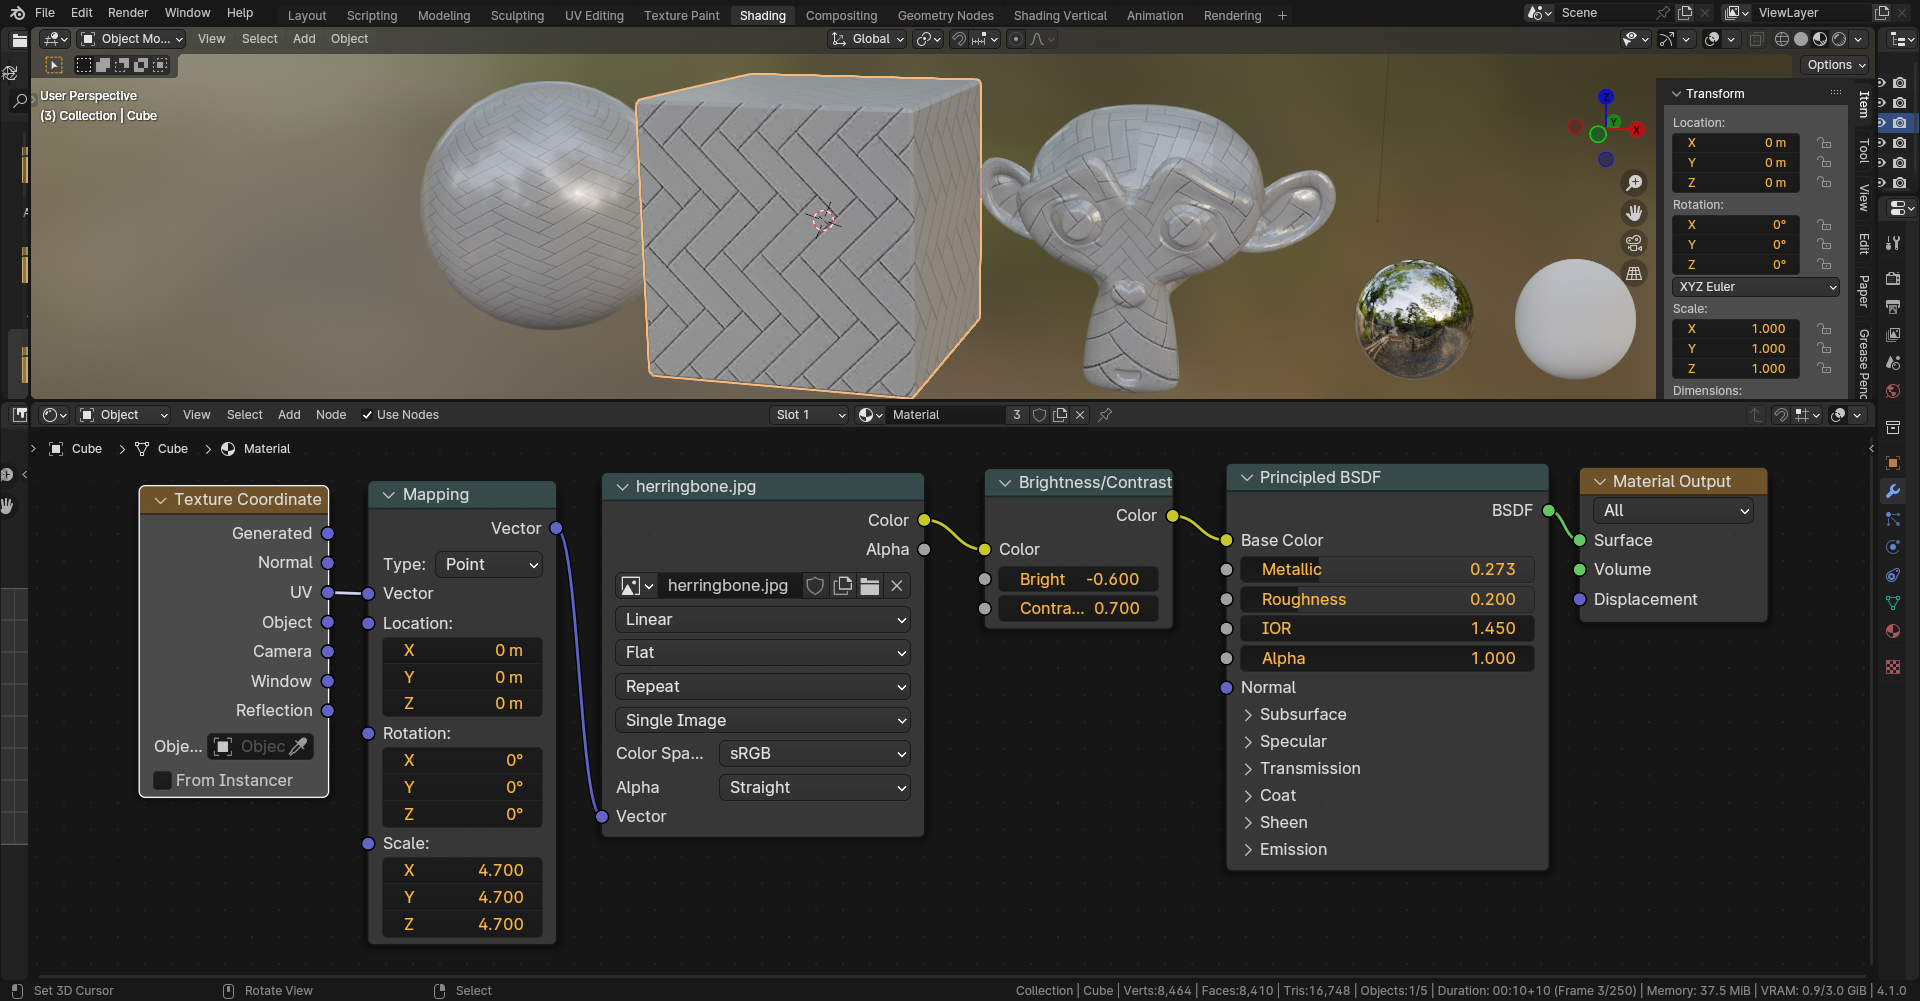Toggle viewport visibility eye of highlighted outliner row
Screen dimensions: 1920x1001
(x=1882, y=123)
